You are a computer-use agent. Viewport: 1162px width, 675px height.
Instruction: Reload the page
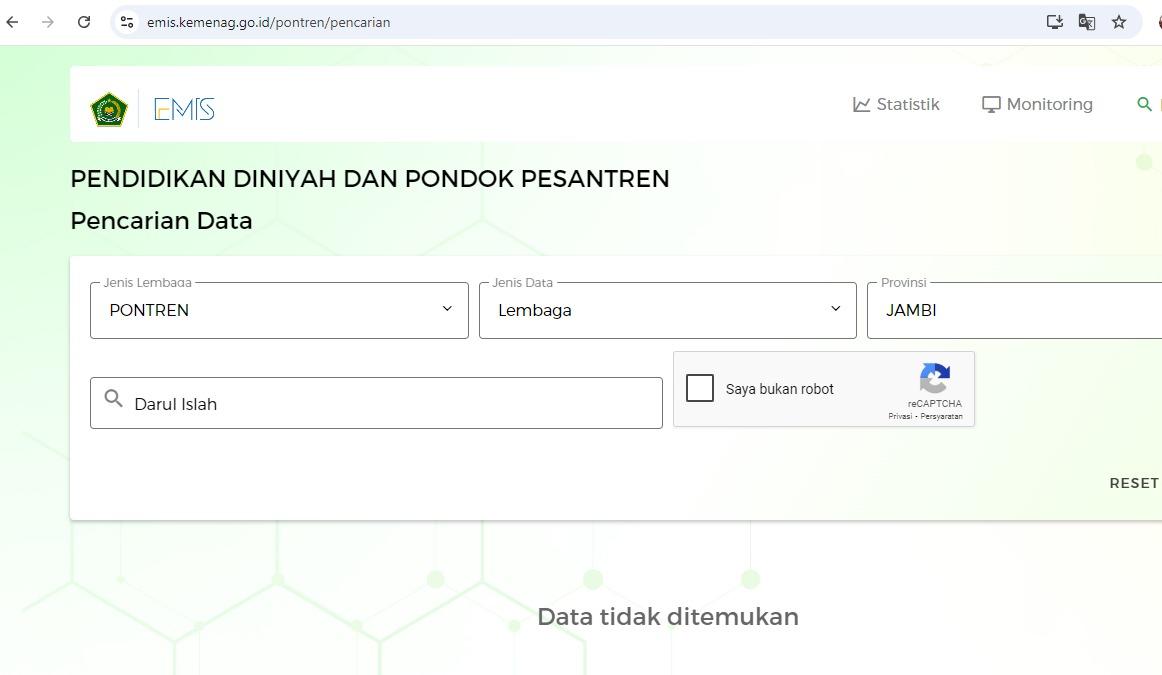[x=84, y=21]
